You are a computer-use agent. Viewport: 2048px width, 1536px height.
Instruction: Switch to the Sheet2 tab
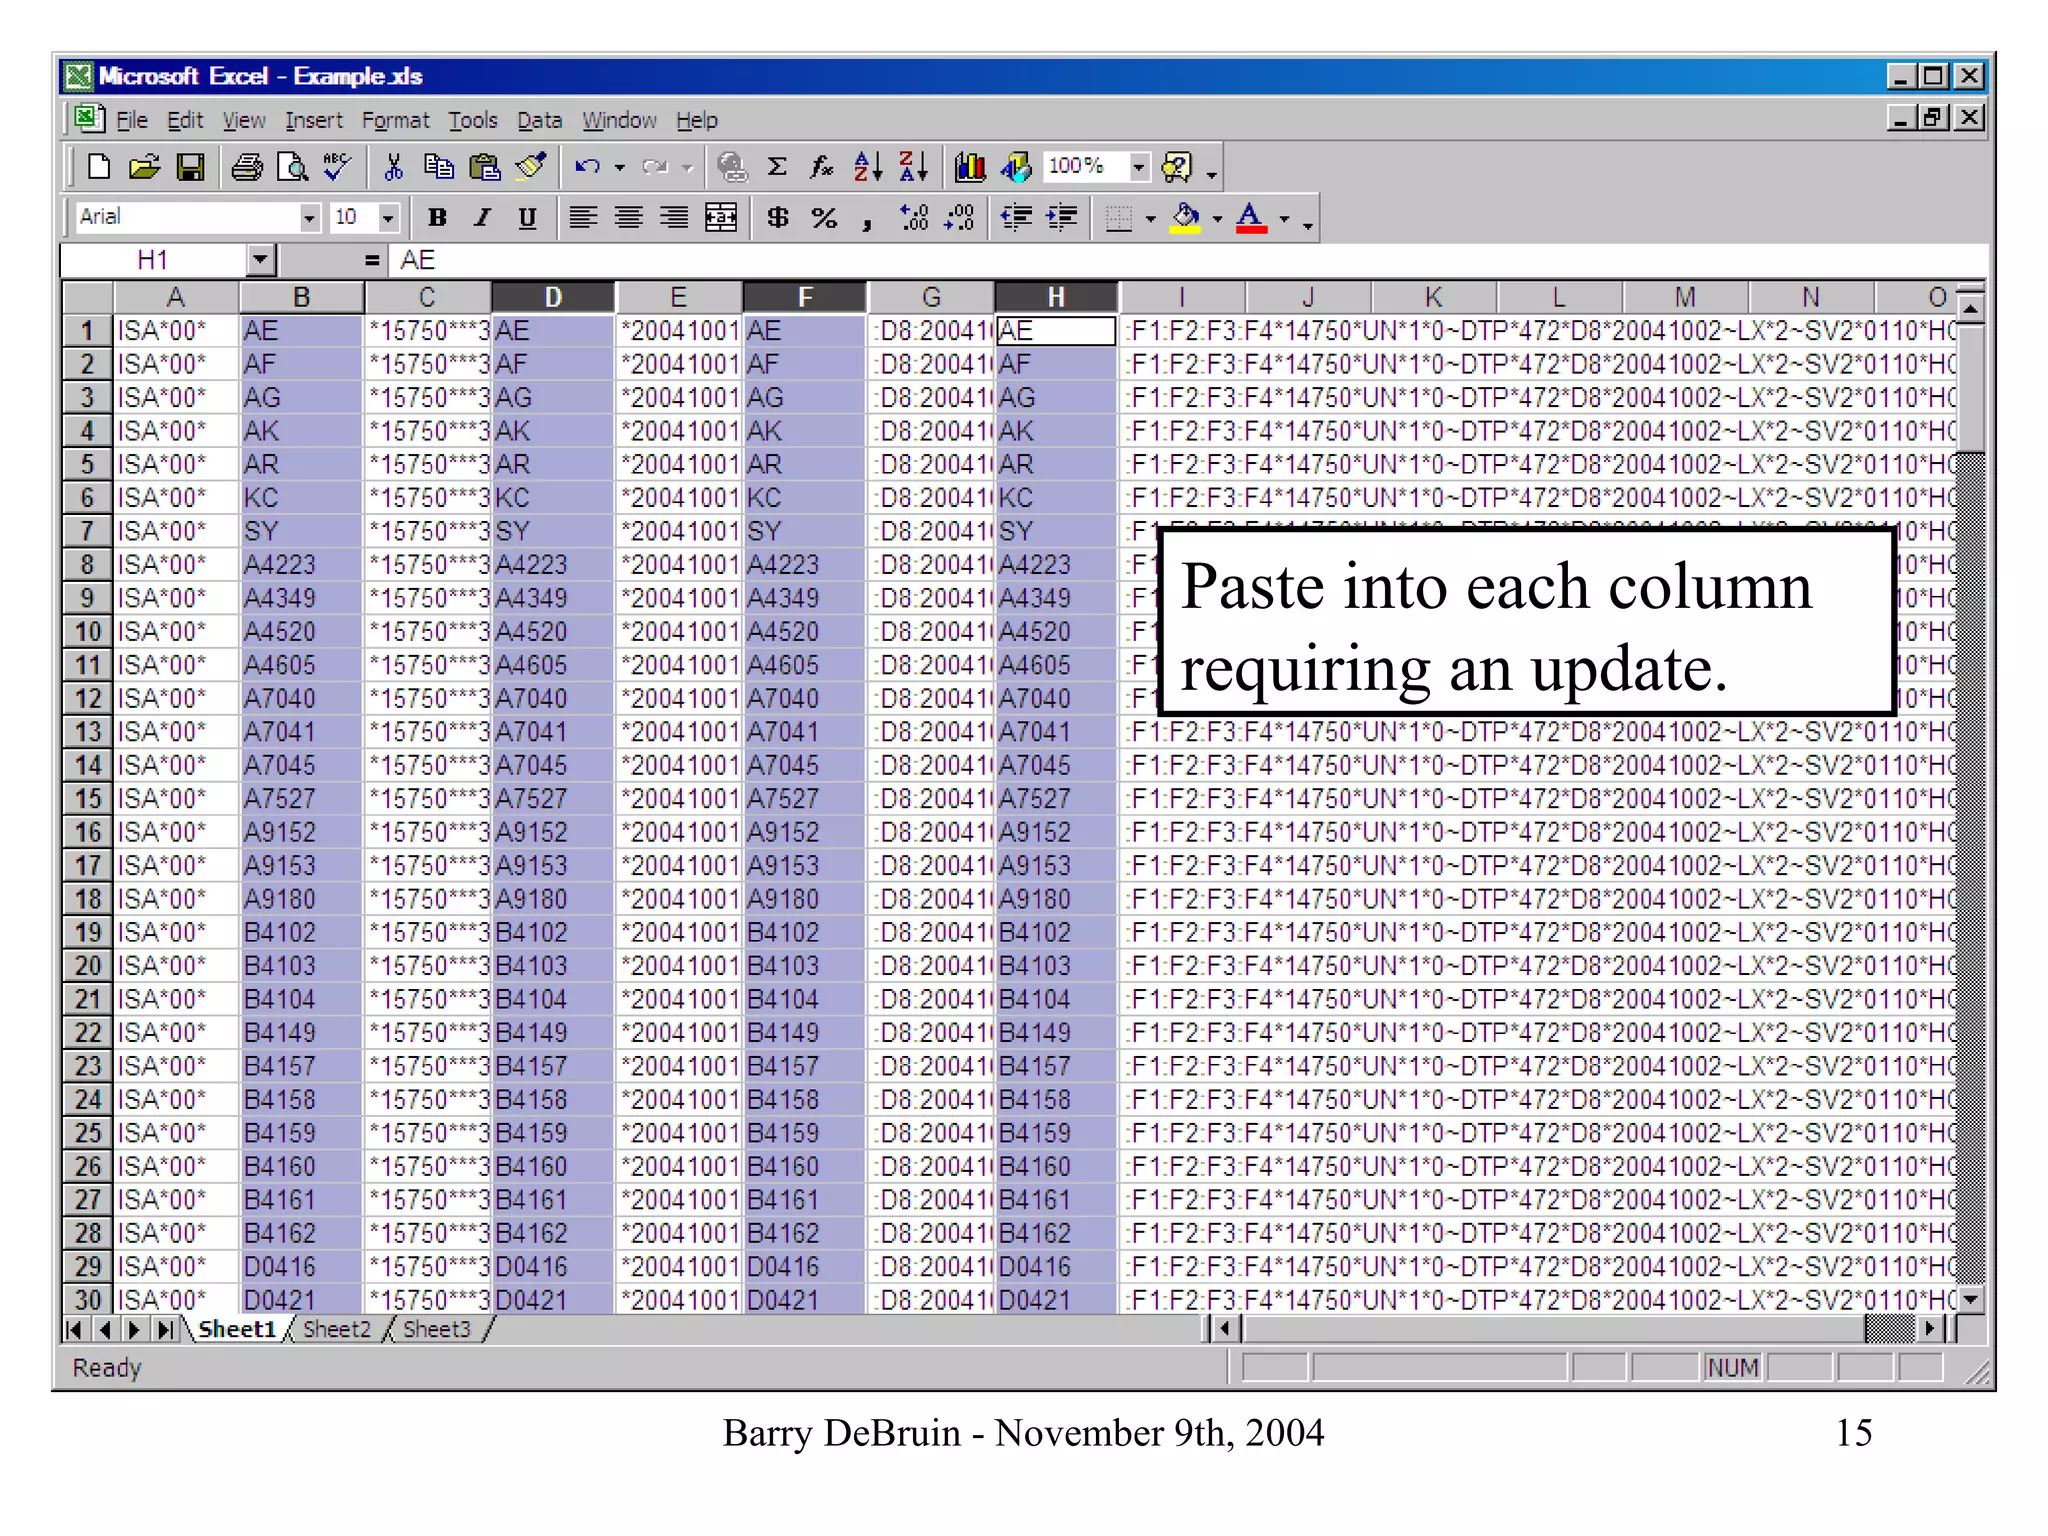(x=337, y=1329)
